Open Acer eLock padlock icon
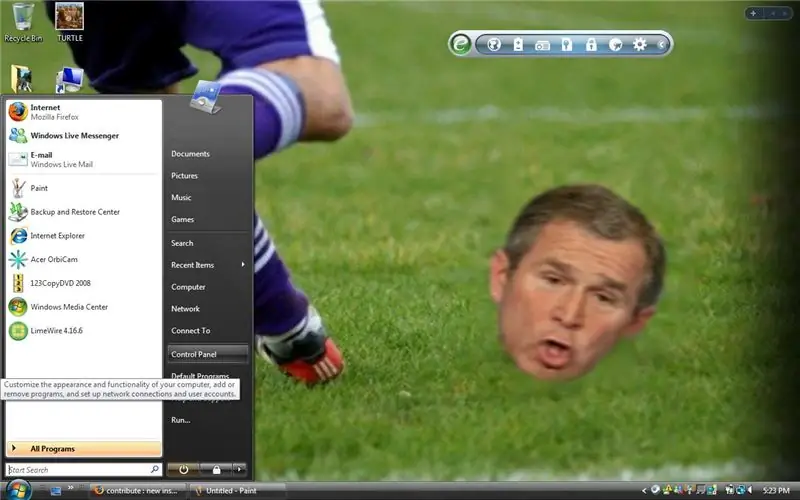This screenshot has width=800, height=500. coord(591,44)
